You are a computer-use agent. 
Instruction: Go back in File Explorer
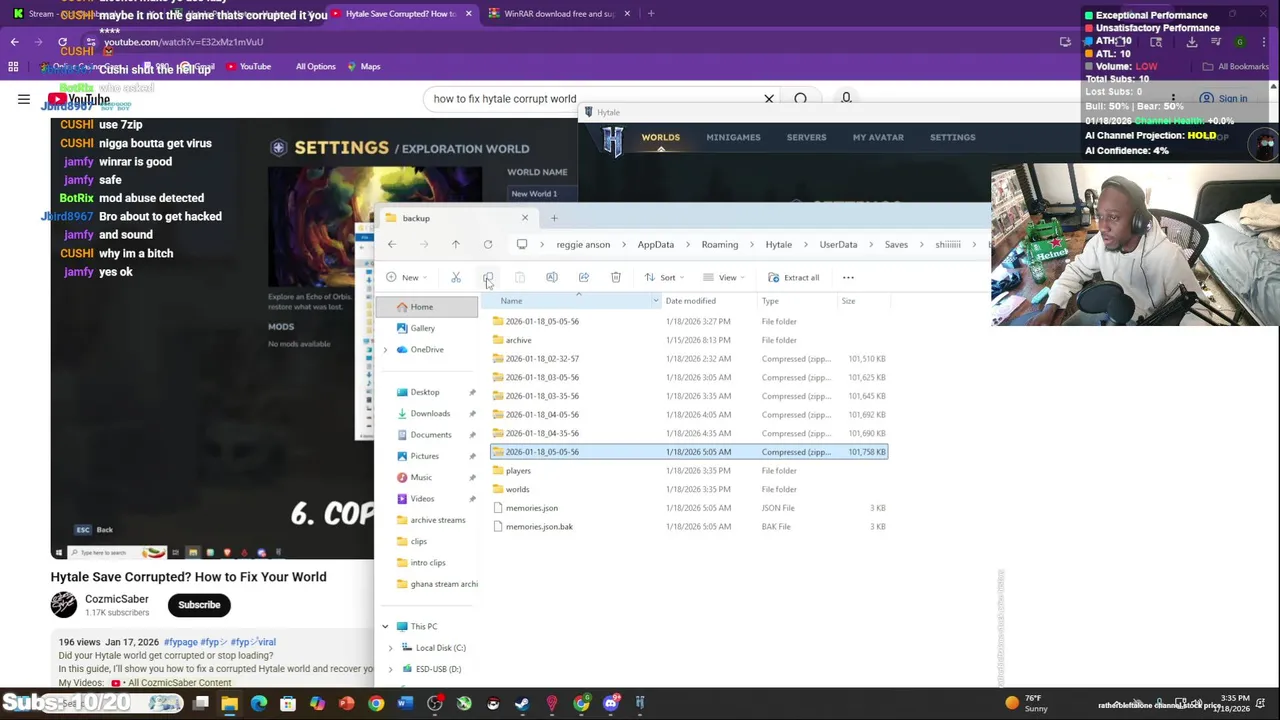coord(392,244)
